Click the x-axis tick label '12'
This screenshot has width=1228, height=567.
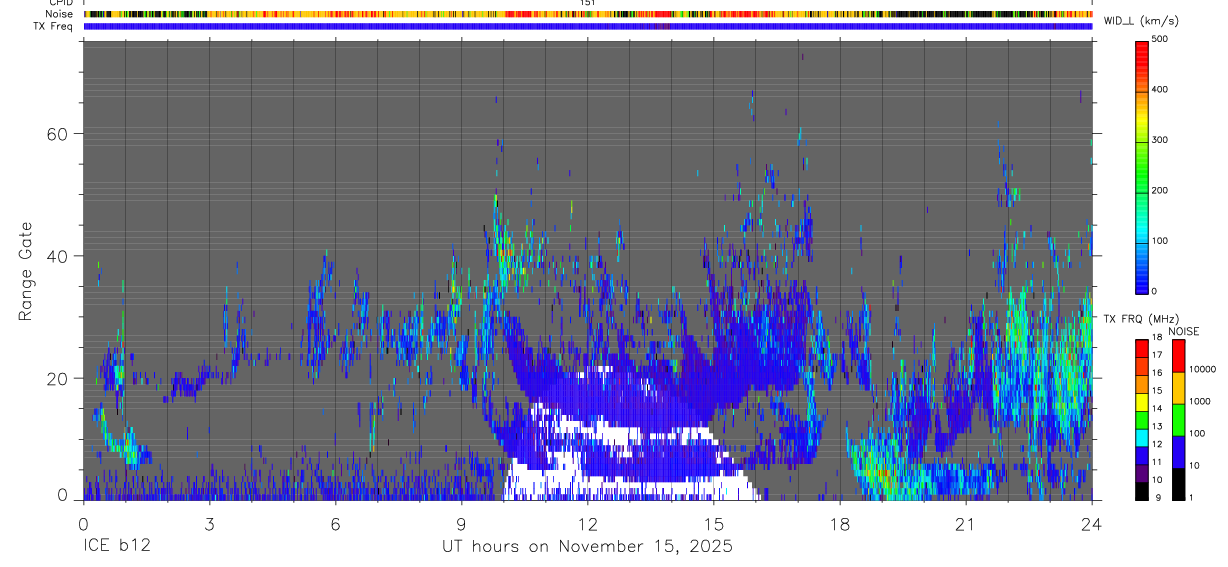587,524
